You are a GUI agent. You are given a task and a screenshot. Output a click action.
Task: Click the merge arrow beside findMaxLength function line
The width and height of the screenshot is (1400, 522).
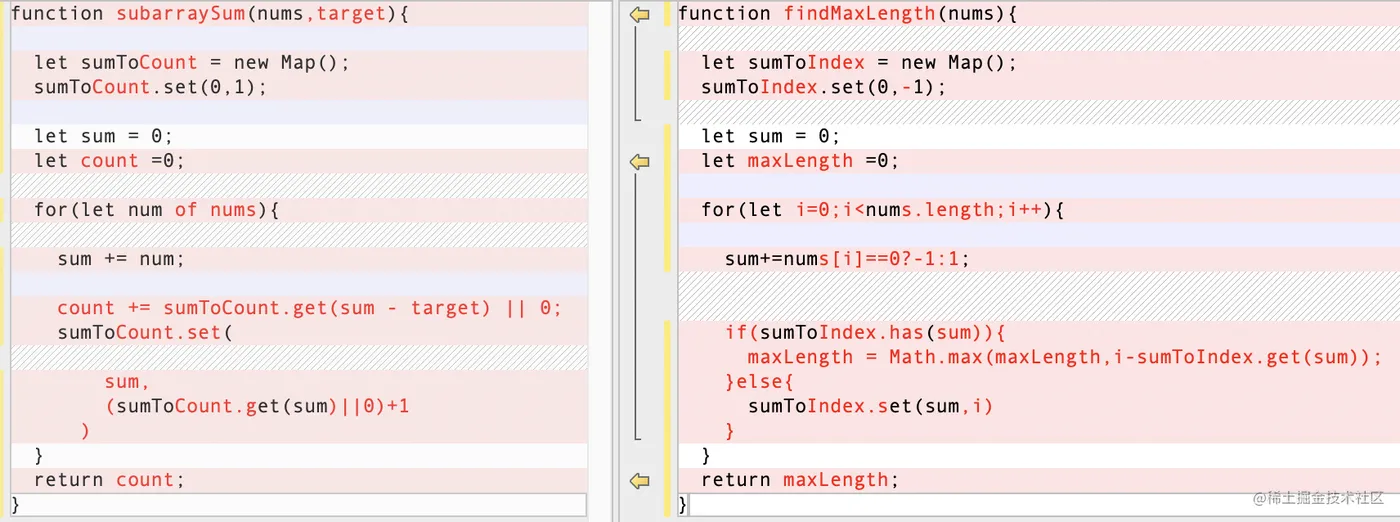(x=640, y=14)
